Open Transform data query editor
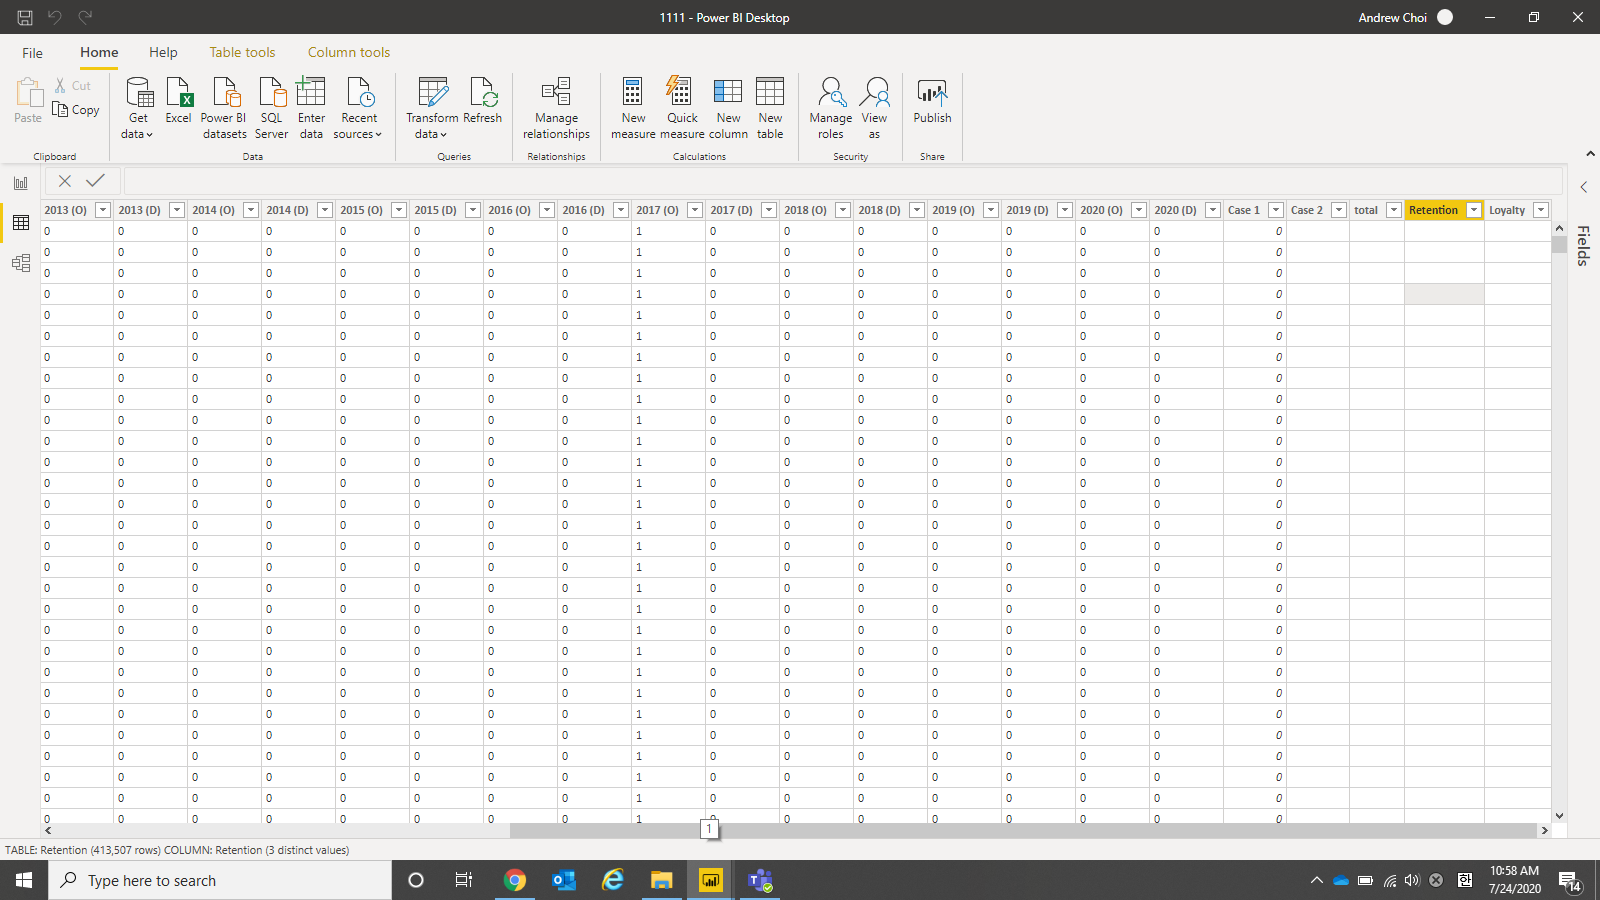This screenshot has width=1600, height=900. tap(432, 108)
